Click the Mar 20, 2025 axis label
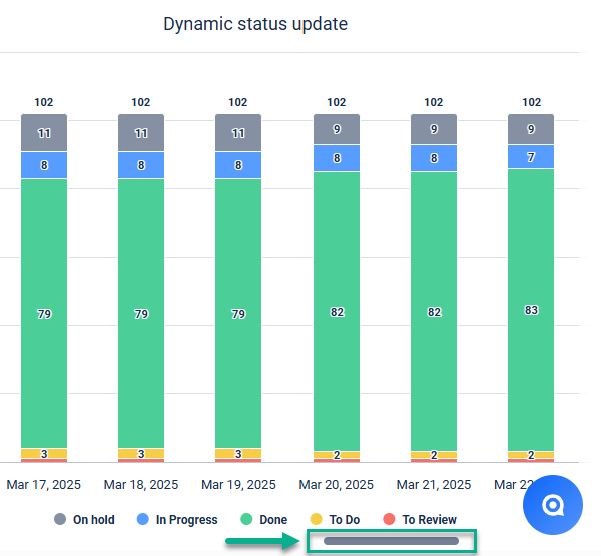Screen dimensions: 601x556 pyautogui.click(x=337, y=484)
